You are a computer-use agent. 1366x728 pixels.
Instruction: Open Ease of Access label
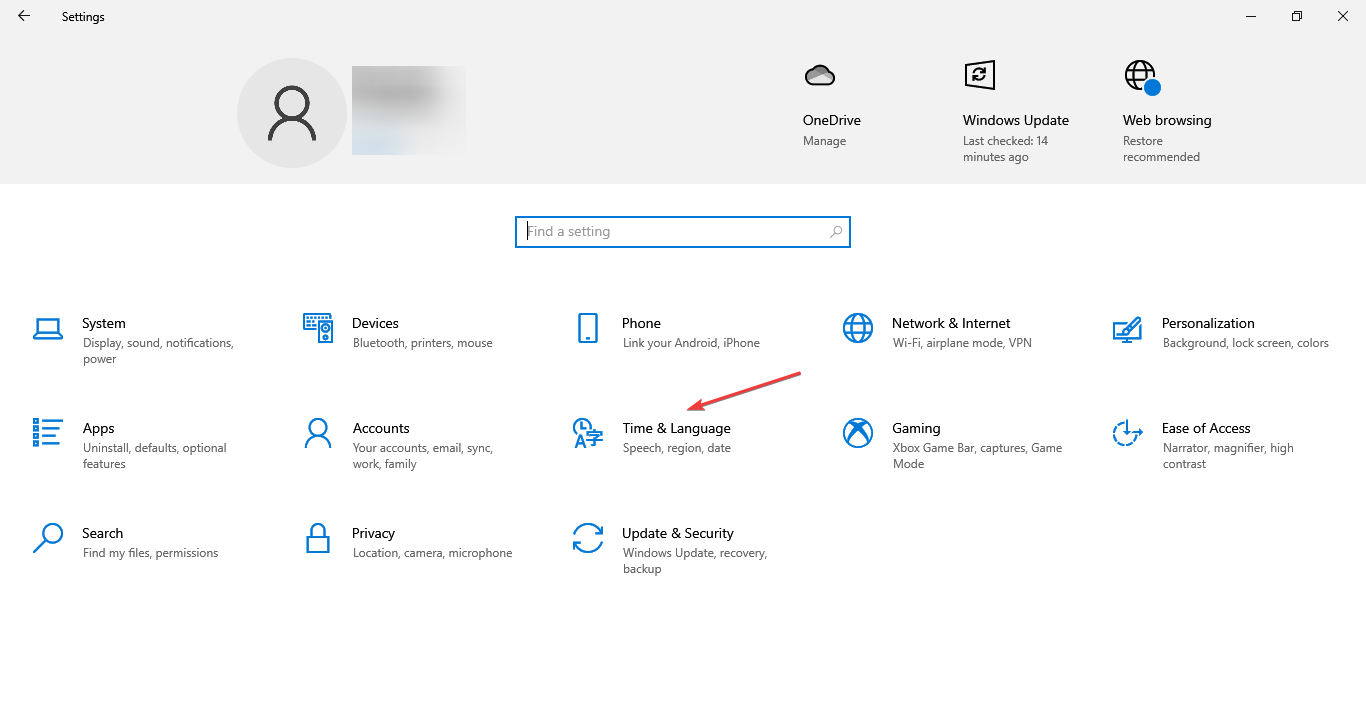pos(1206,428)
